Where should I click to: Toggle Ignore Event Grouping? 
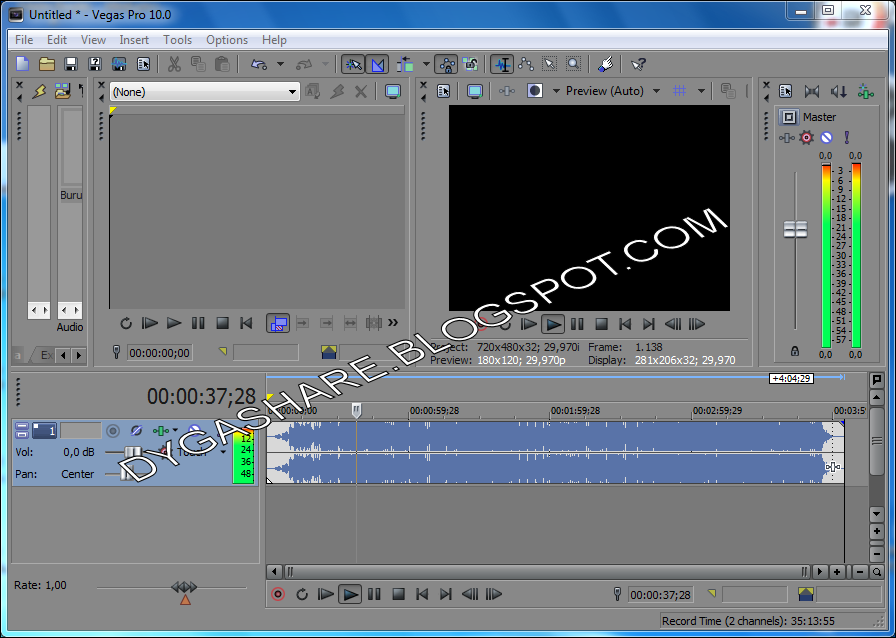point(470,64)
